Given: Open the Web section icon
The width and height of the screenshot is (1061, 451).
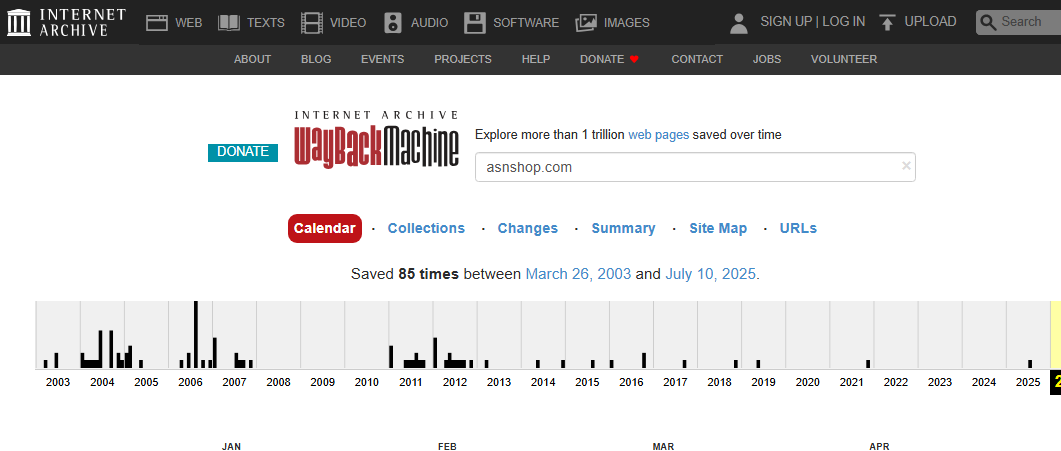Looking at the screenshot, I should pyautogui.click(x=157, y=23).
